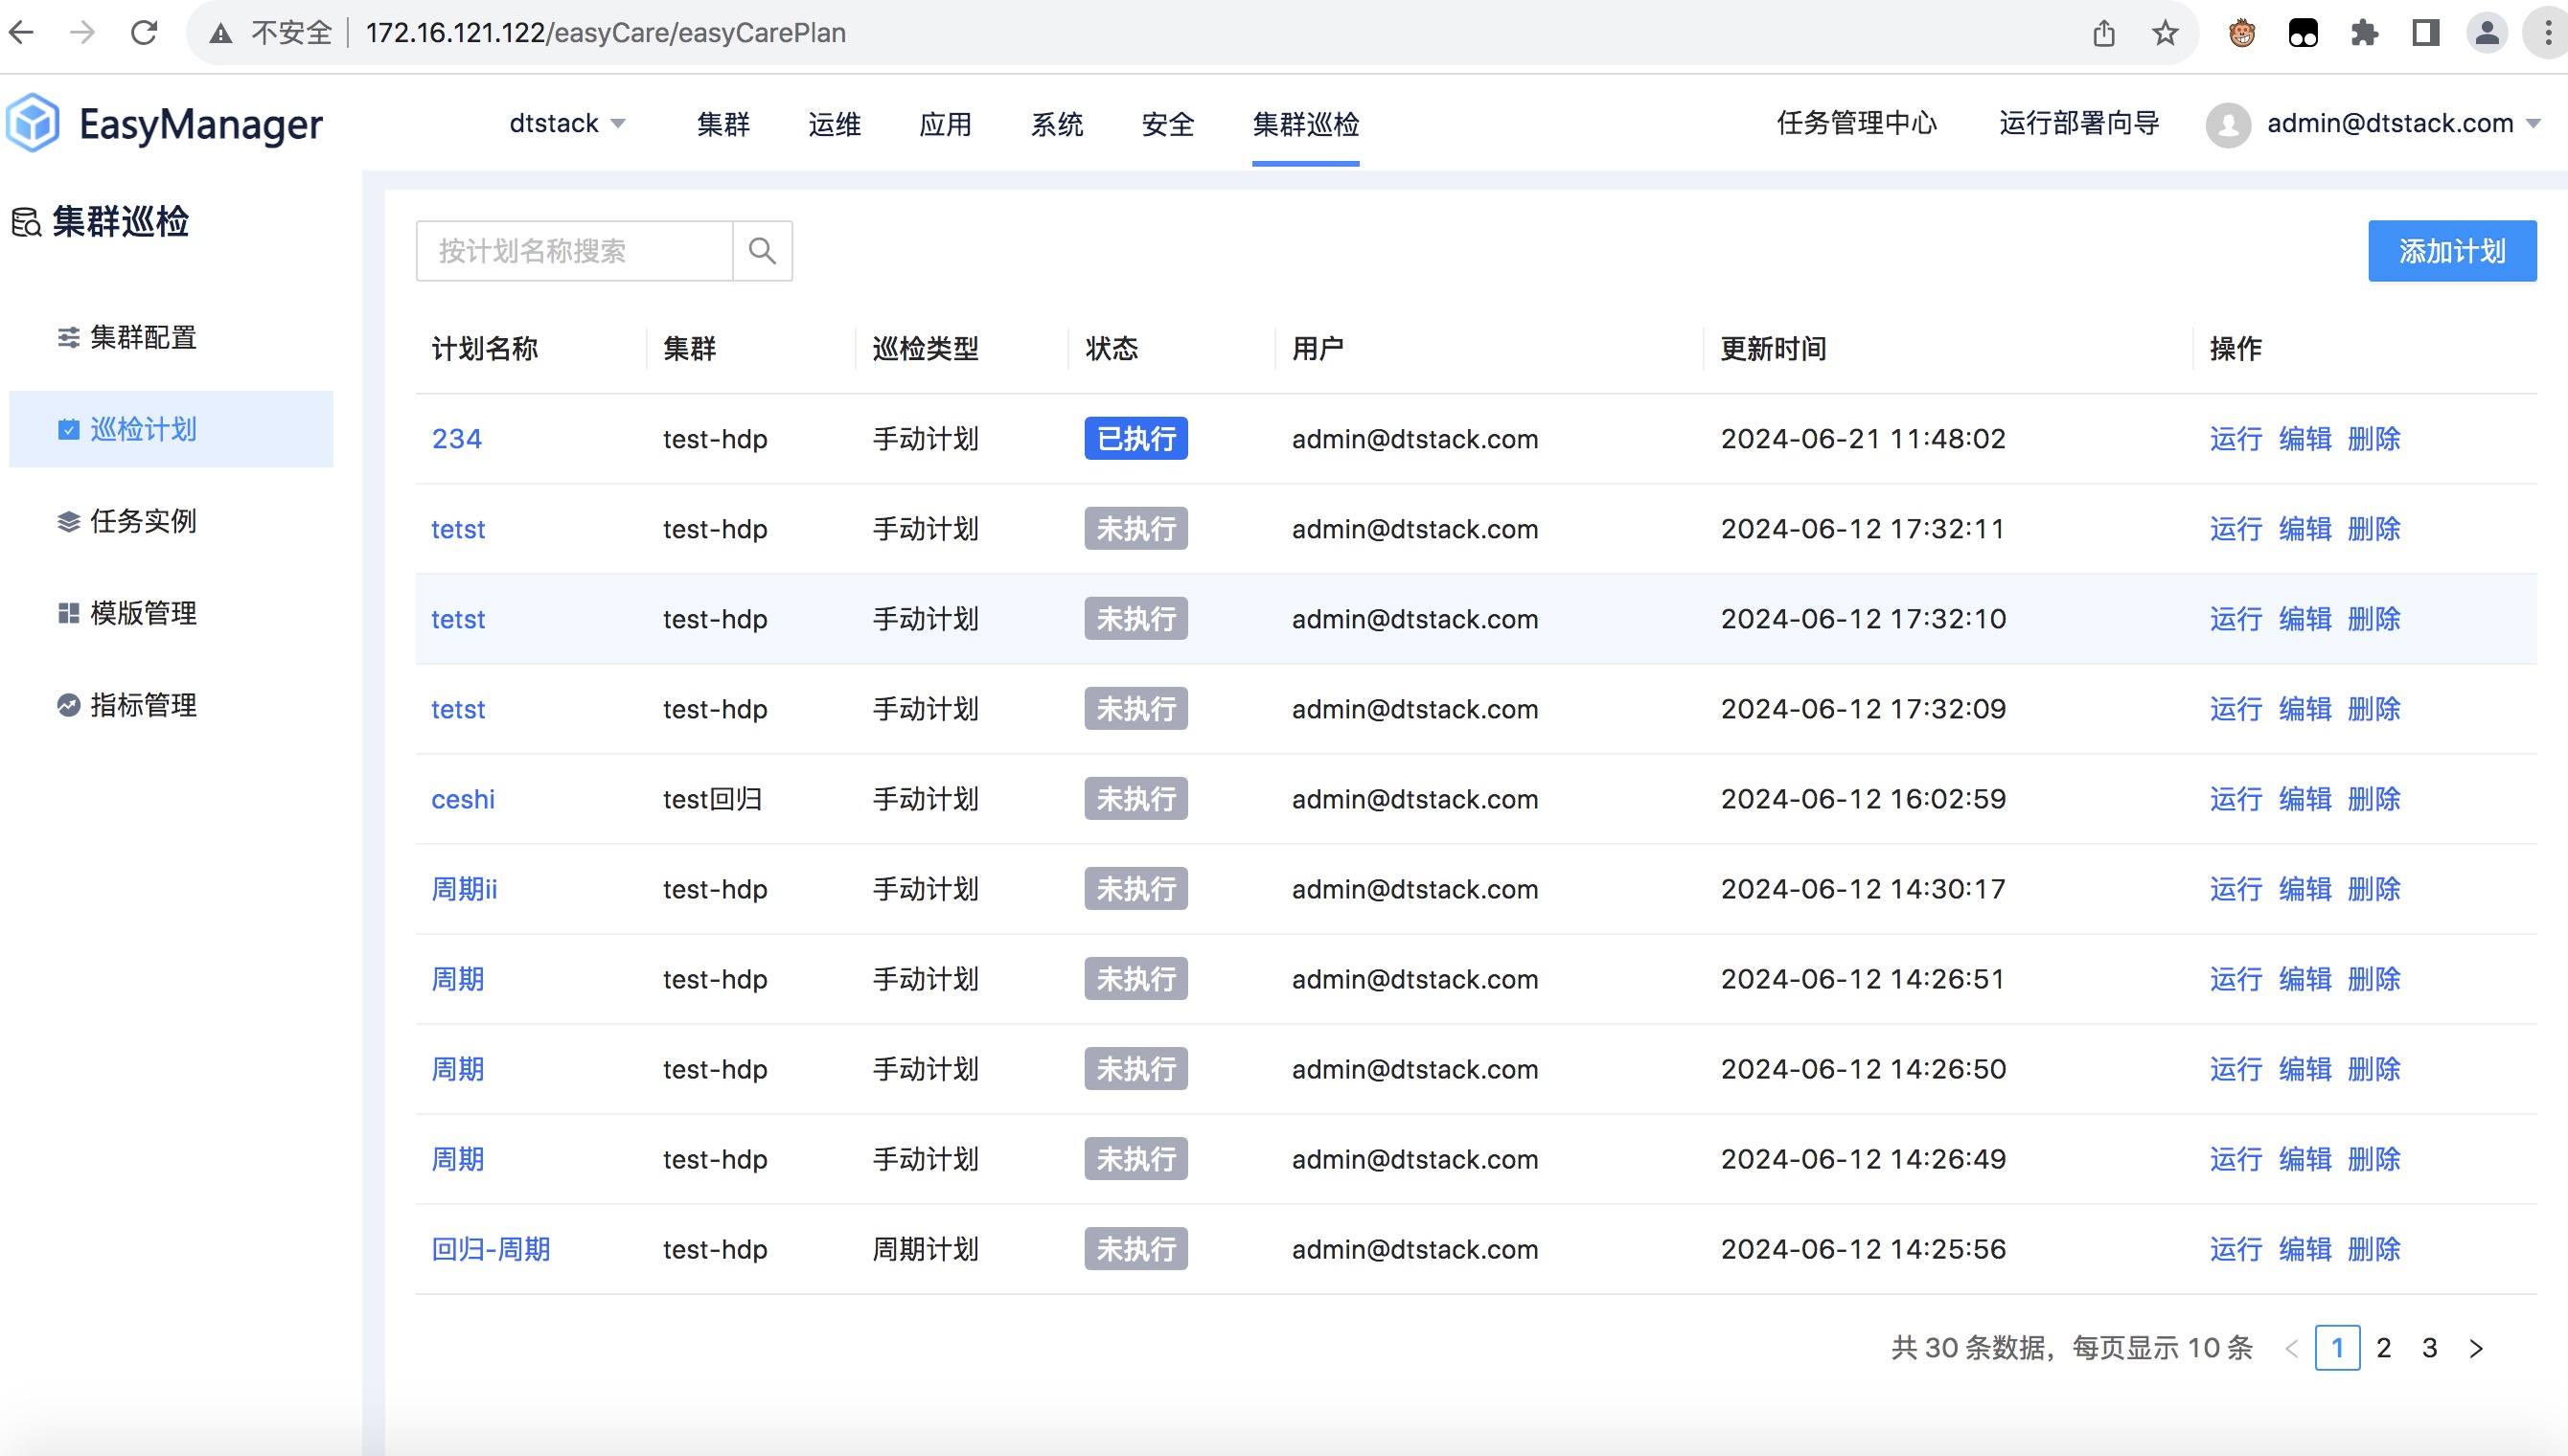Open plan named 234

click(x=457, y=439)
